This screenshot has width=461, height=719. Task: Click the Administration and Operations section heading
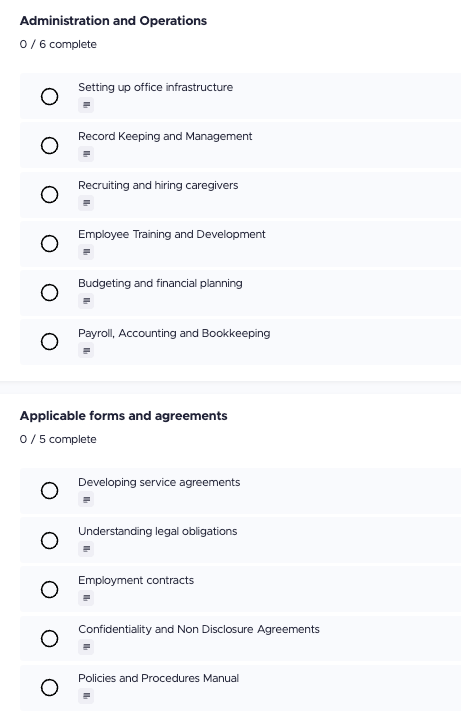coord(113,21)
